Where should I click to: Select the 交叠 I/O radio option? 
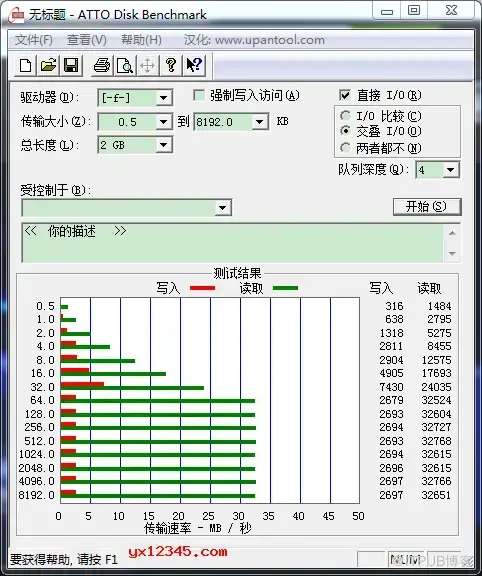(x=345, y=131)
